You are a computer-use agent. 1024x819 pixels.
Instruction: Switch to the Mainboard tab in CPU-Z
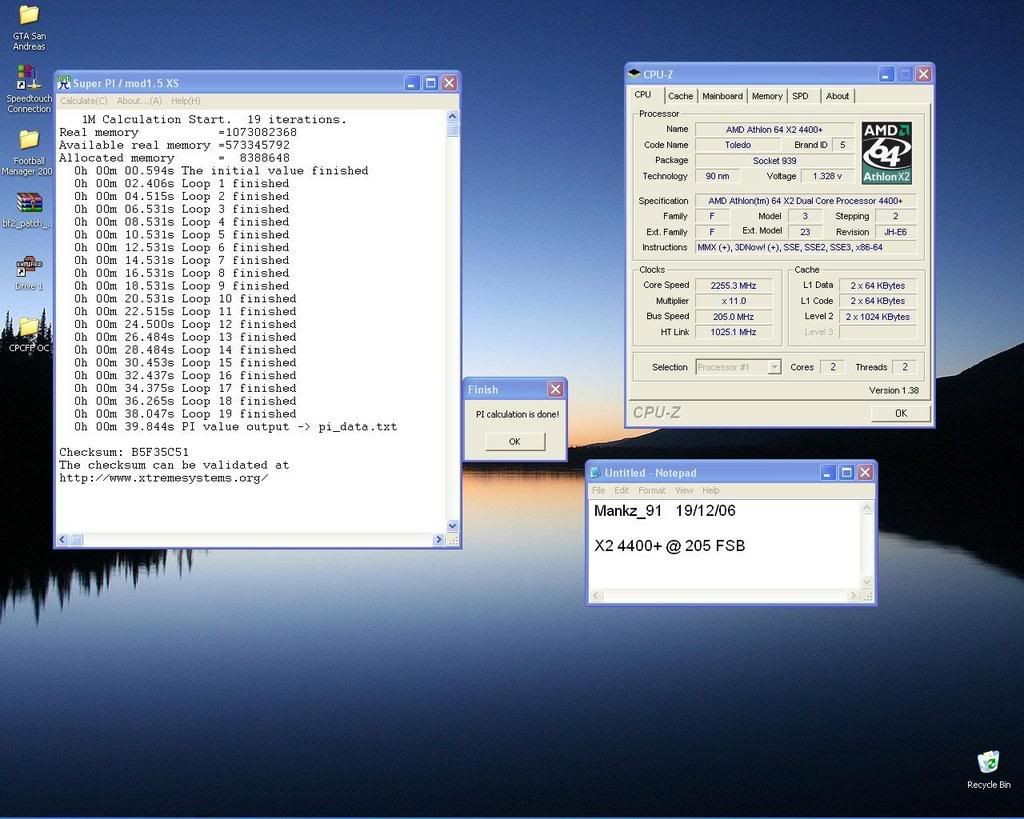722,96
